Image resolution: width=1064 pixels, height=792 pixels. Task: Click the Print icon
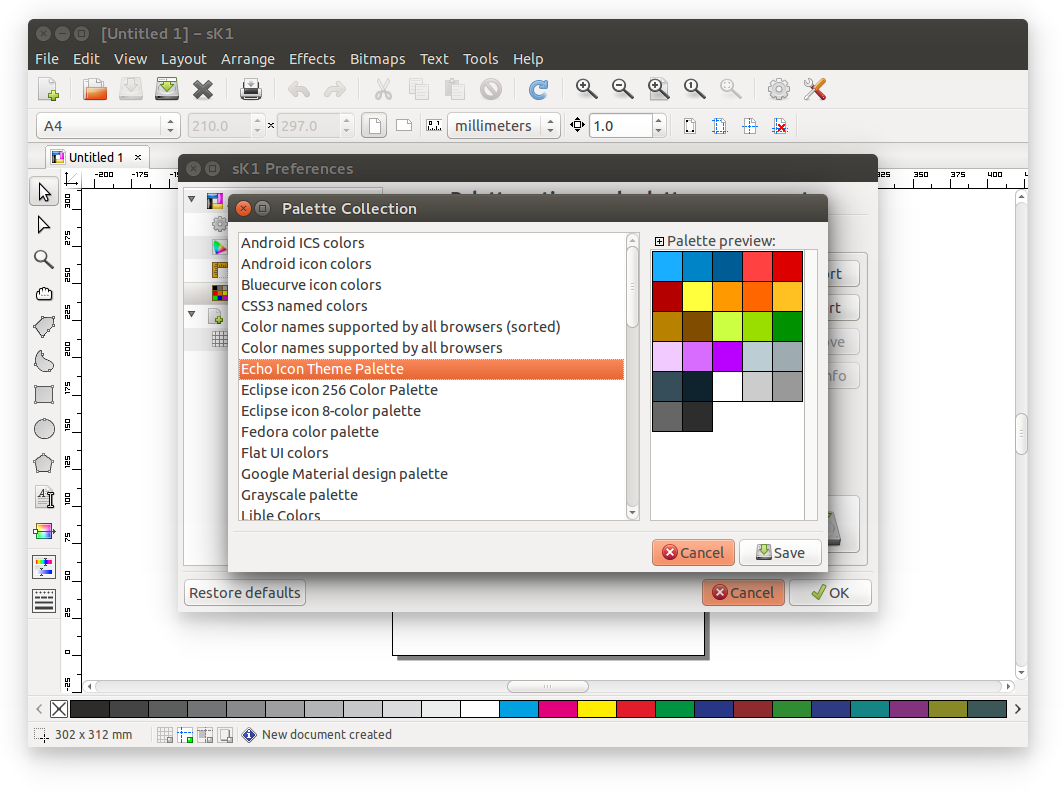click(x=250, y=90)
